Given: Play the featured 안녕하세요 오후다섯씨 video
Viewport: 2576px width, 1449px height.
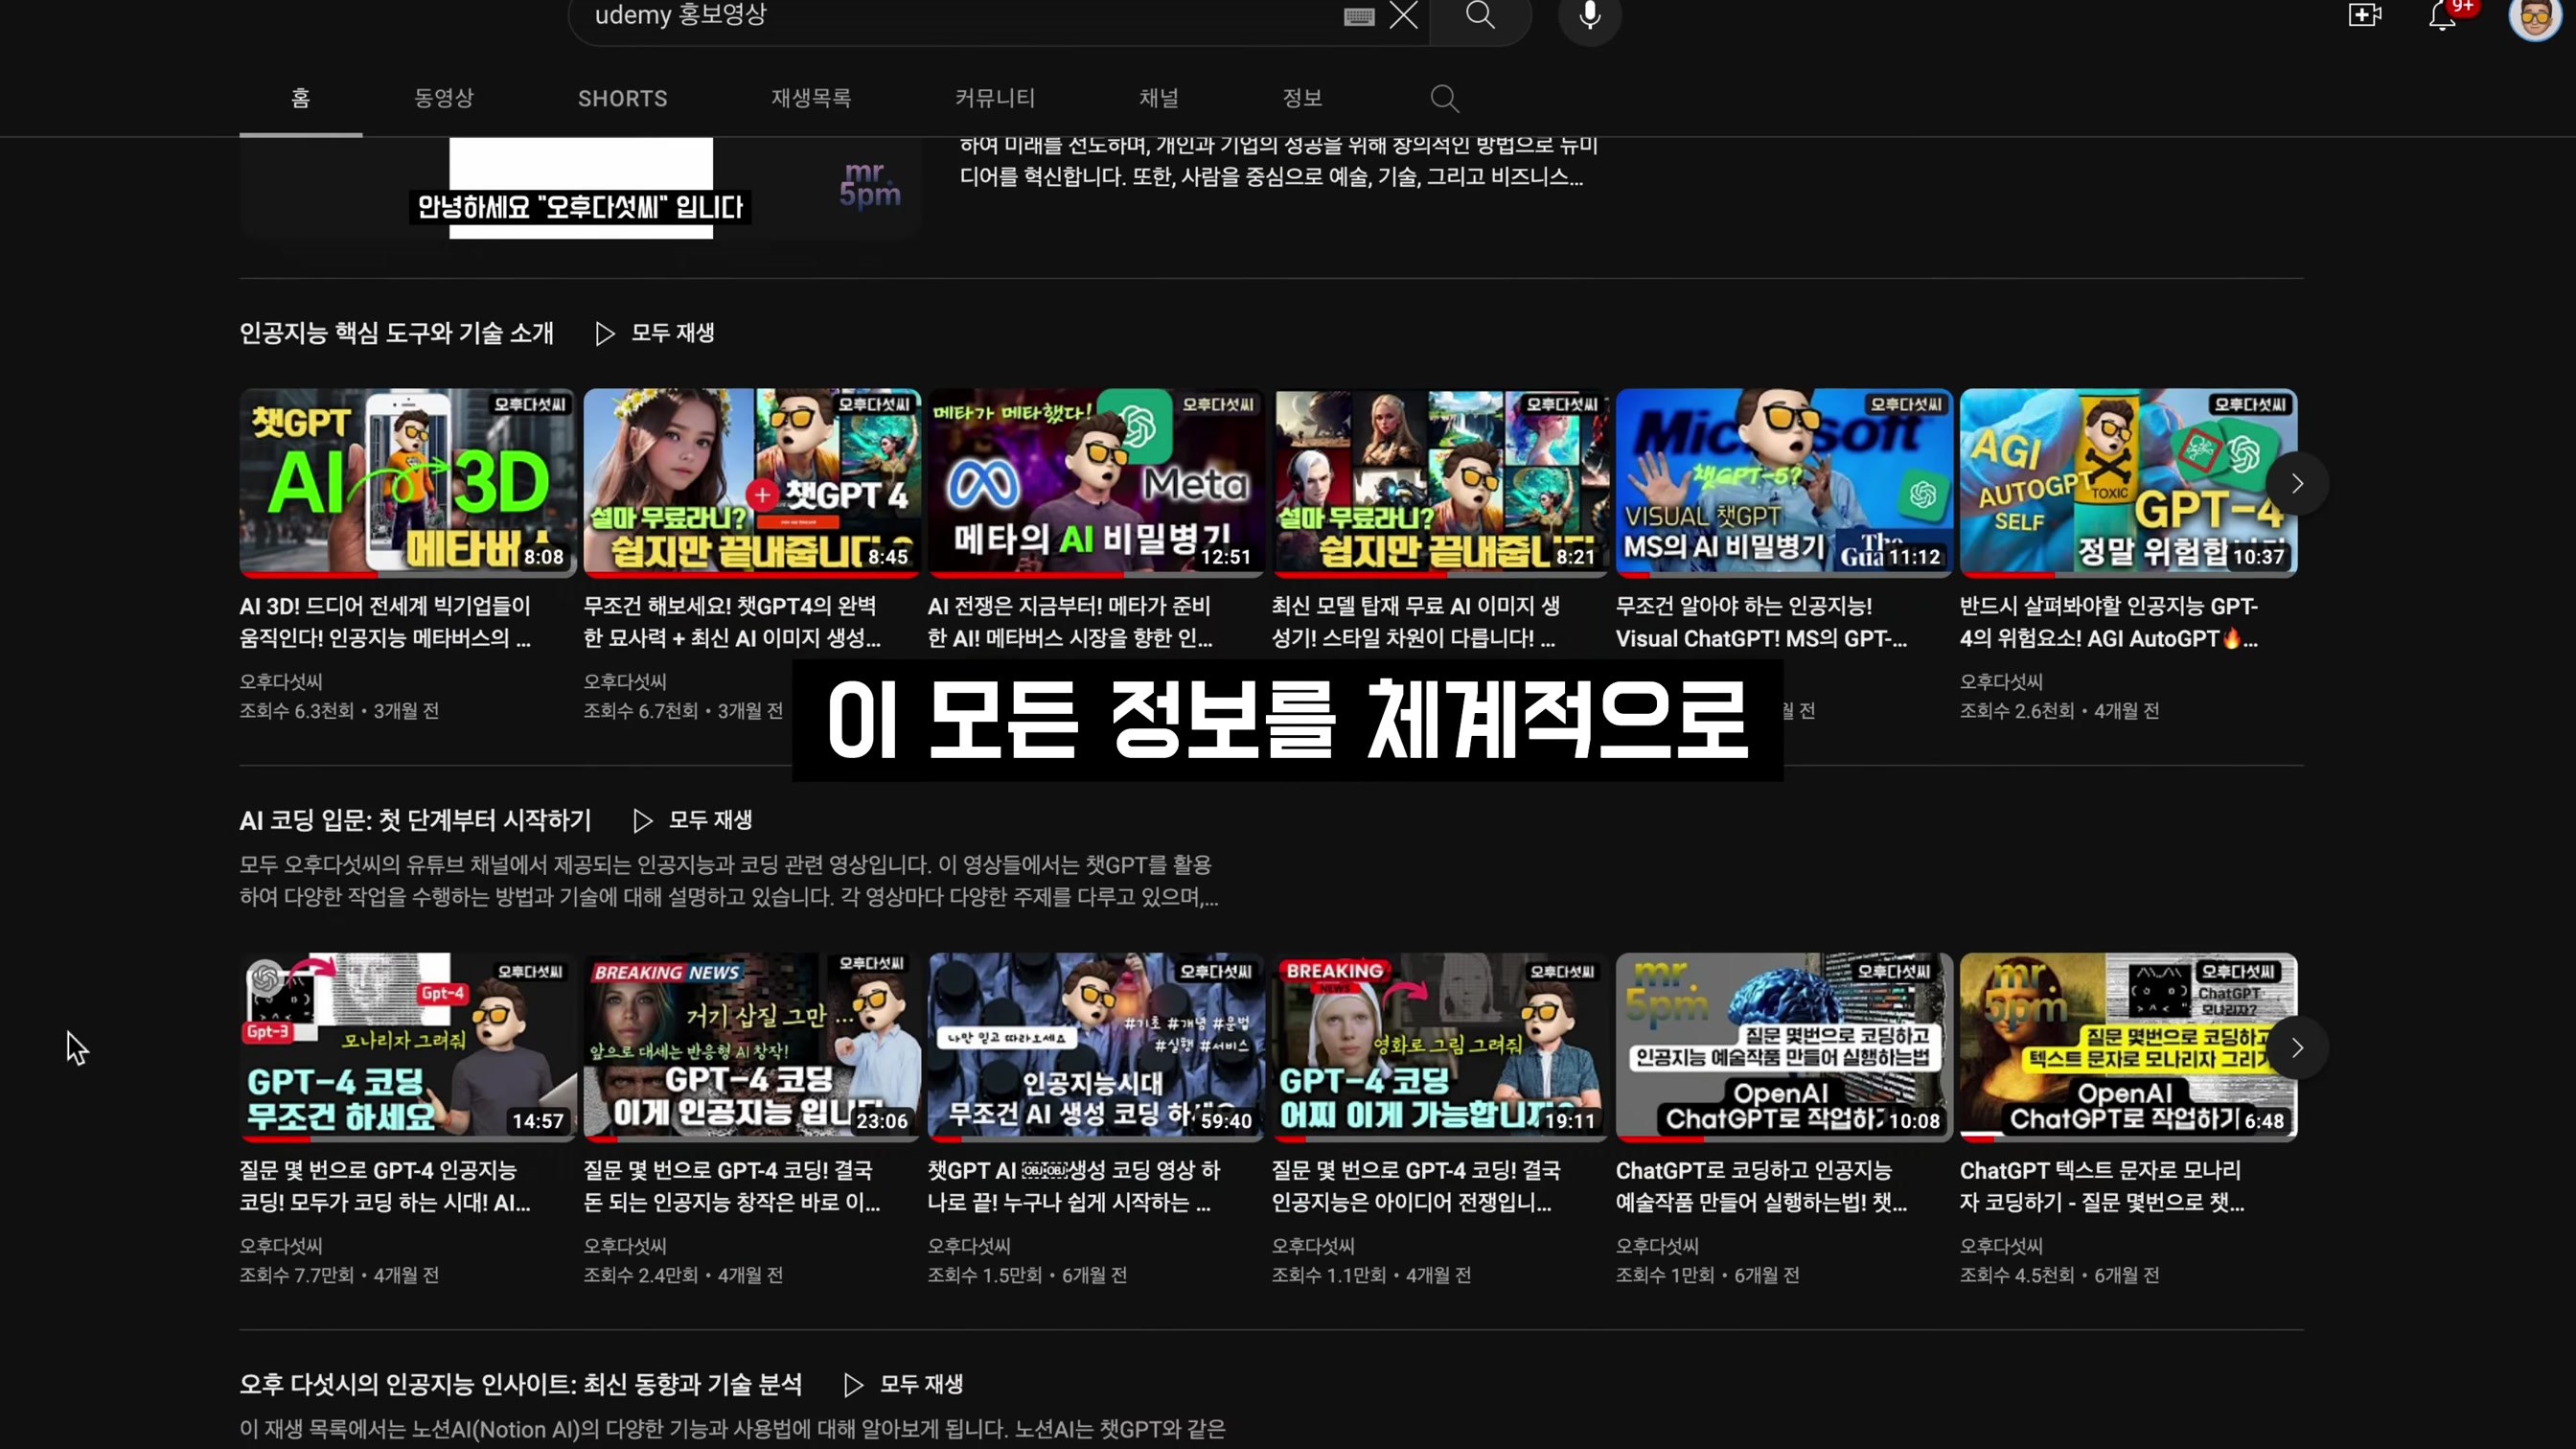Looking at the screenshot, I should [x=580, y=188].
